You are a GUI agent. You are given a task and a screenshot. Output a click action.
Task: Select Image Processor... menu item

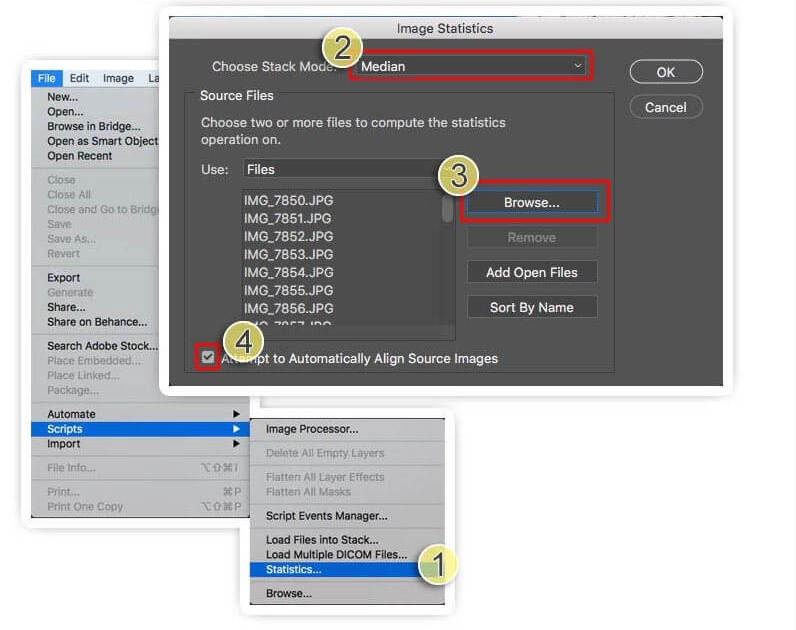312,429
